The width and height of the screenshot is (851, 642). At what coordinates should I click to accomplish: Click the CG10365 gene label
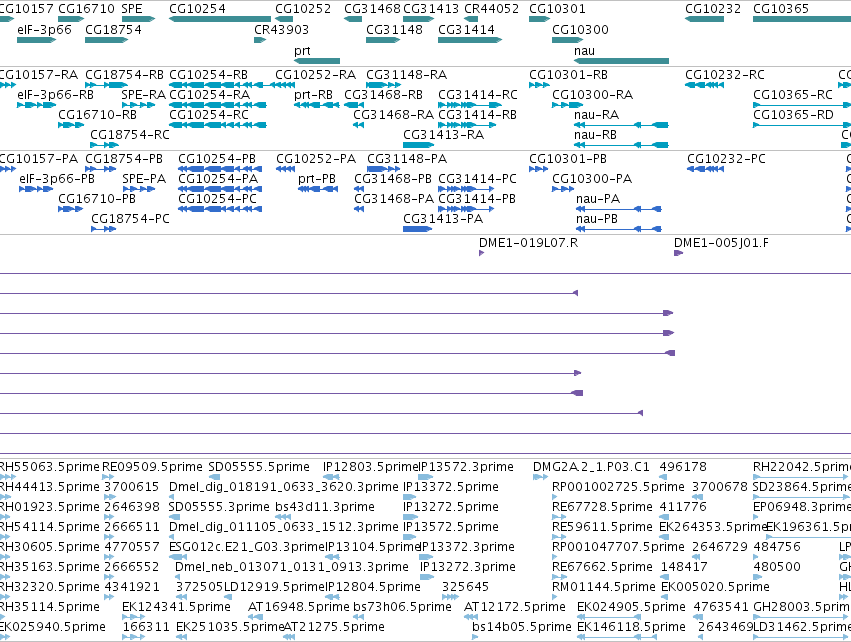tap(781, 9)
